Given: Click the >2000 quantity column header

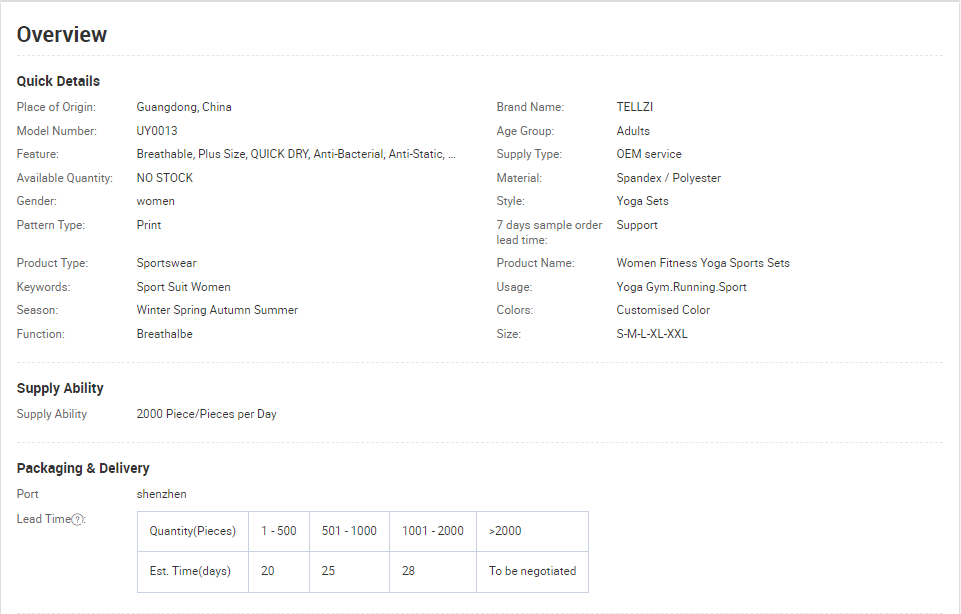Looking at the screenshot, I should tap(533, 531).
